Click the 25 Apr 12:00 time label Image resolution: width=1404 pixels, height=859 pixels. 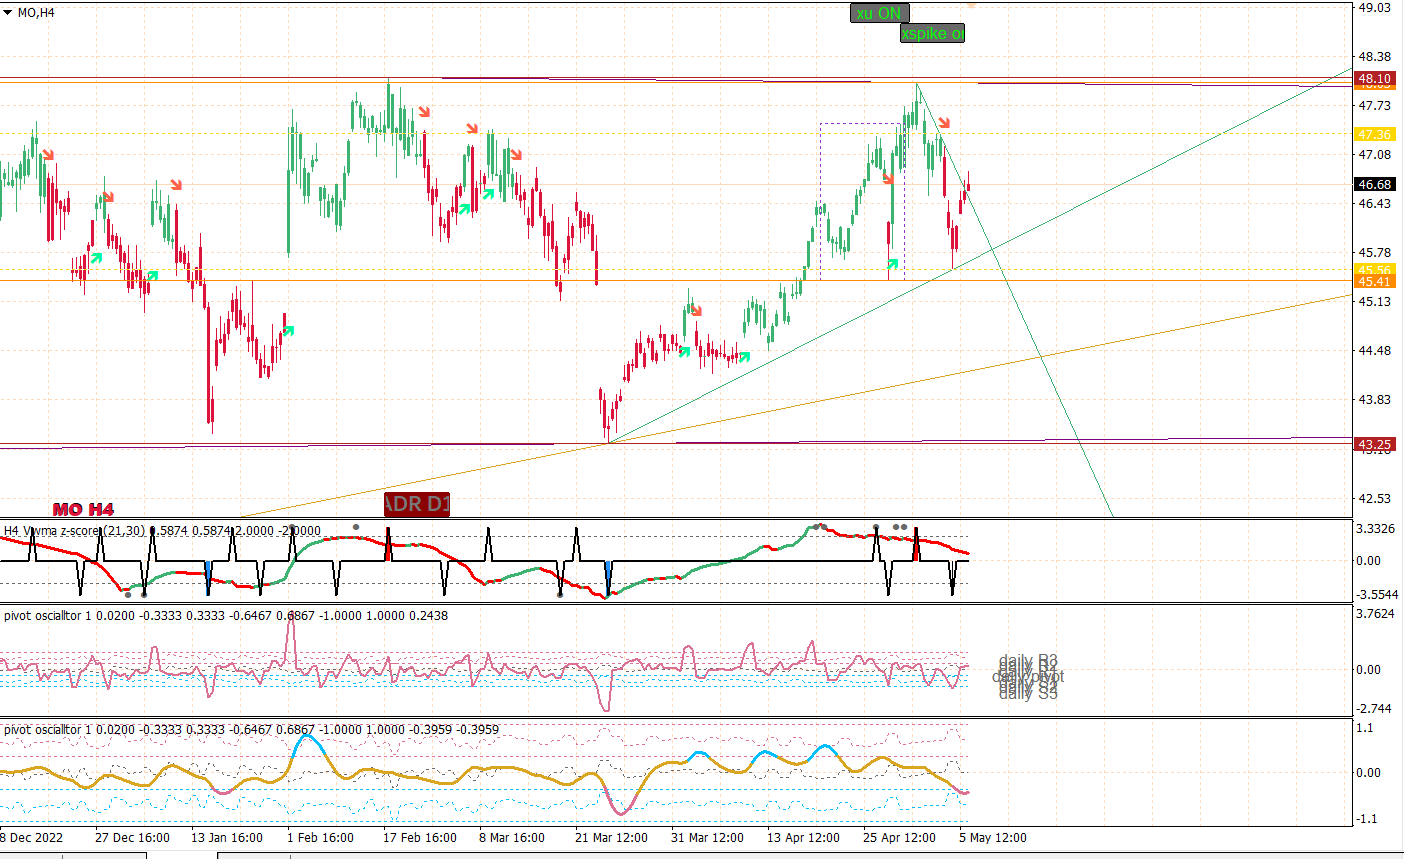coord(899,838)
